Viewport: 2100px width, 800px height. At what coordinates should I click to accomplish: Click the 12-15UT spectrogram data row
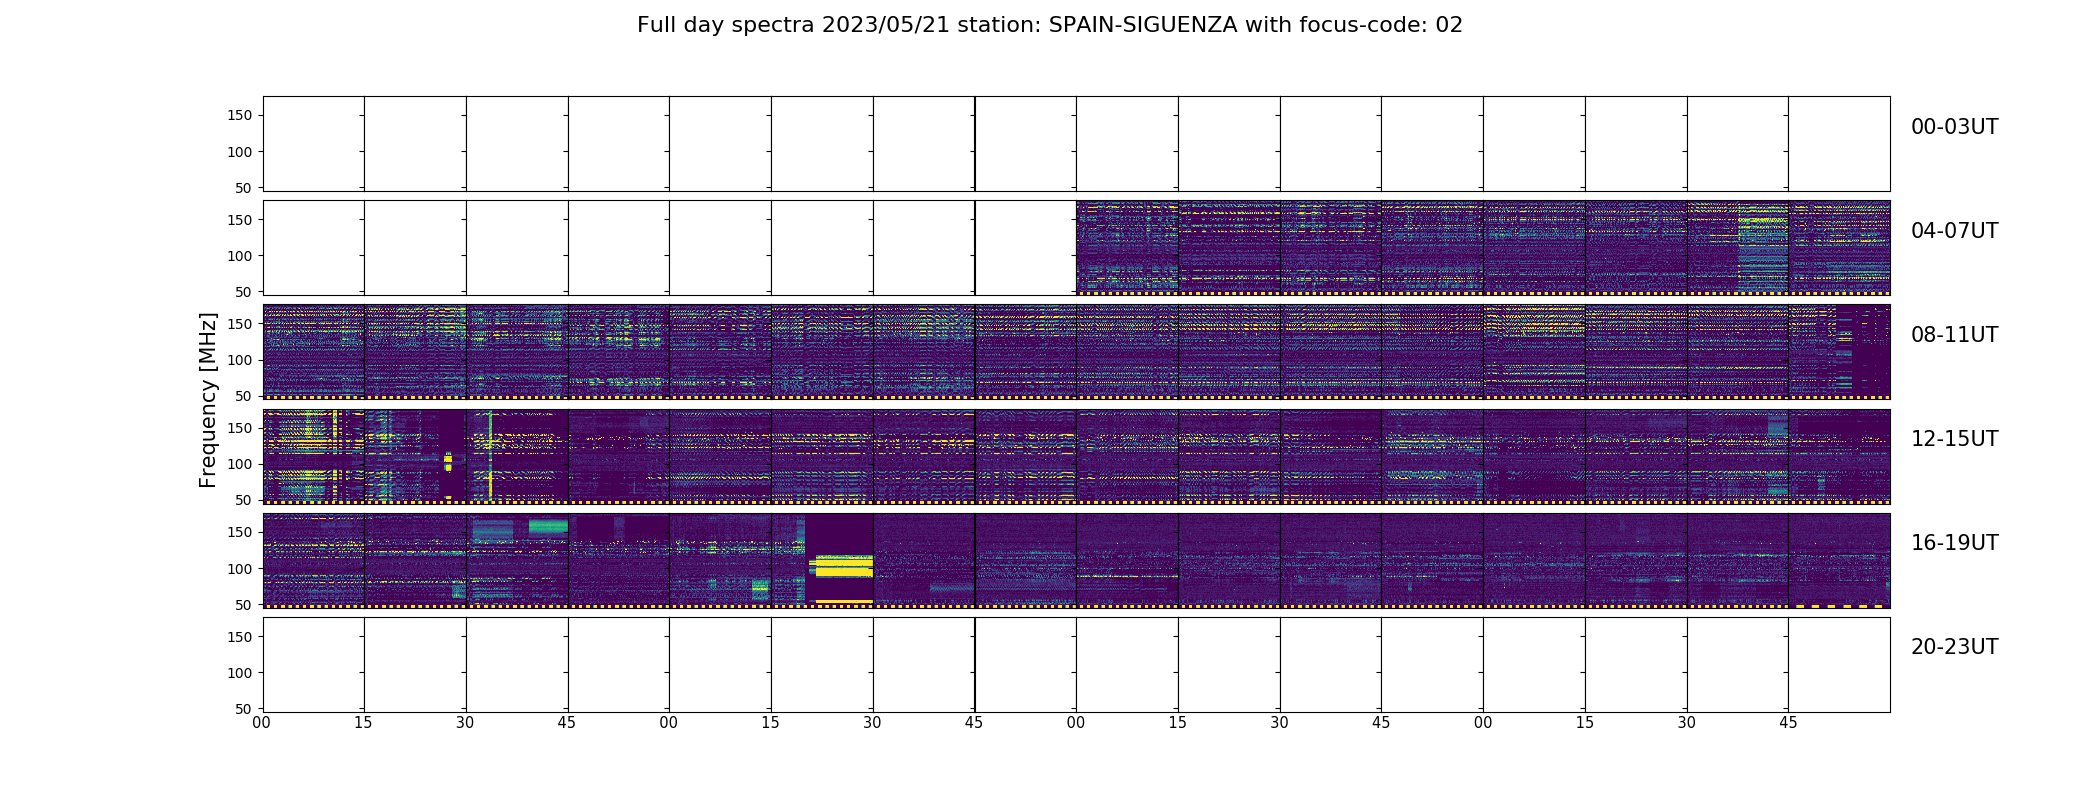[x=1076, y=456]
